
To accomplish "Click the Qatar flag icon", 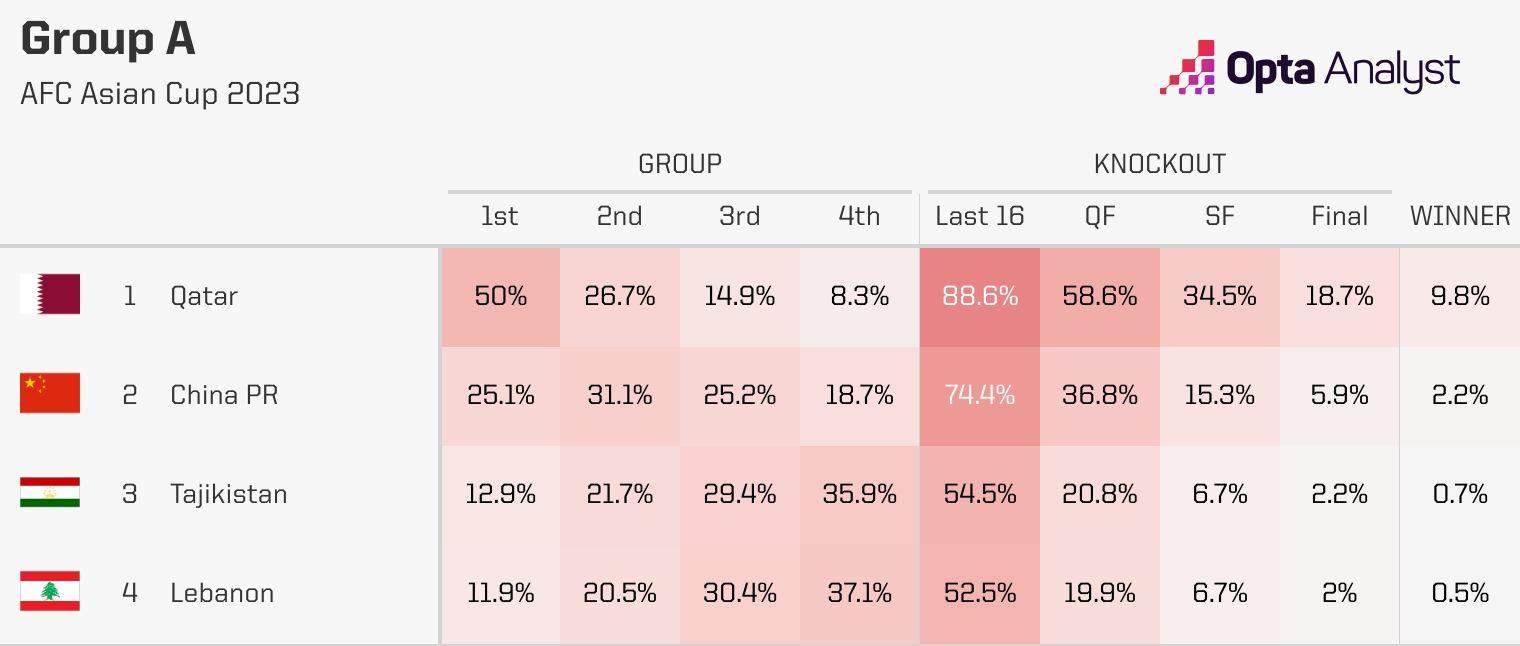I will pos(50,295).
